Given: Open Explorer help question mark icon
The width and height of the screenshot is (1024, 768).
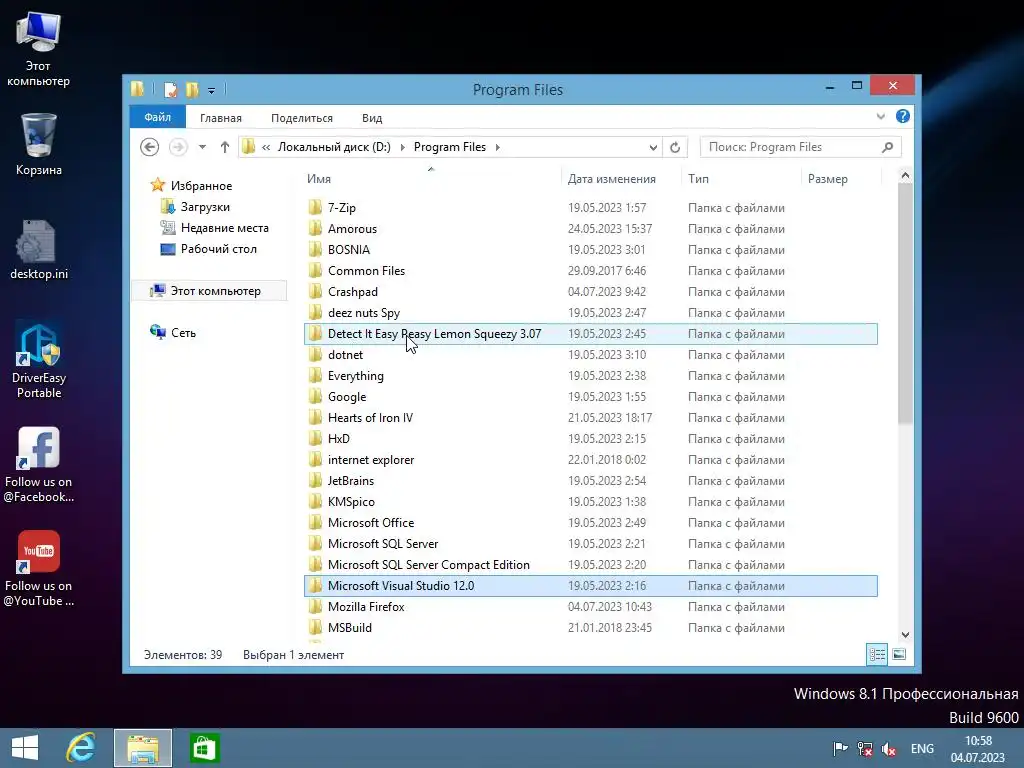Looking at the screenshot, I should pos(903,116).
